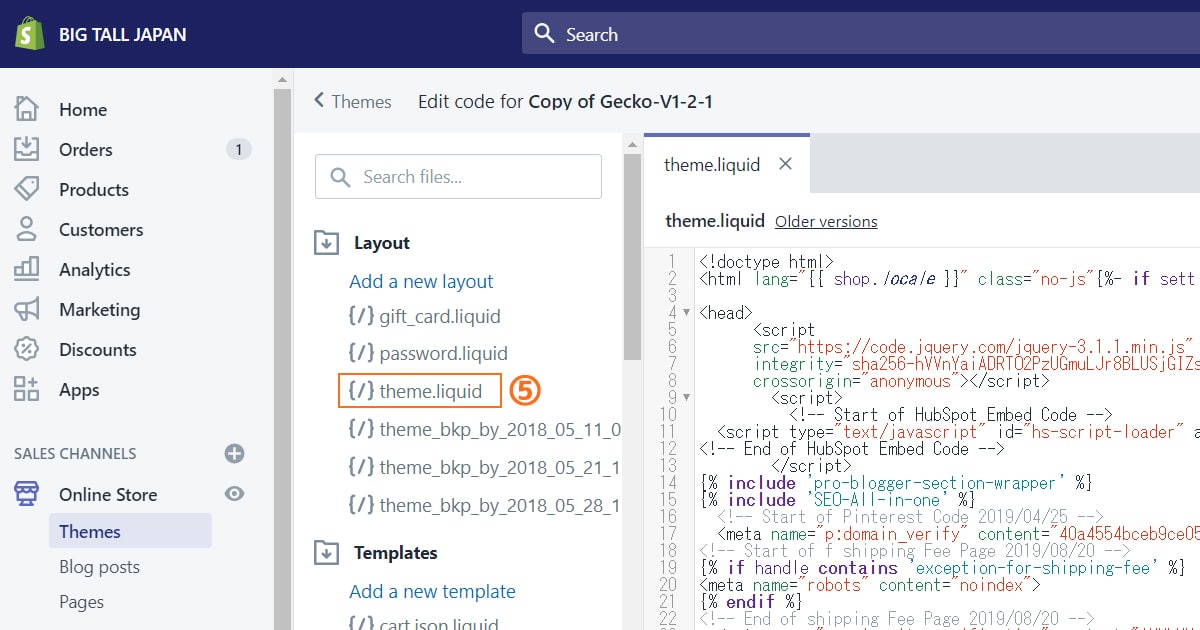Image resolution: width=1200 pixels, height=630 pixels.
Task: Click the magnifier icon in Search files
Action: [x=340, y=177]
